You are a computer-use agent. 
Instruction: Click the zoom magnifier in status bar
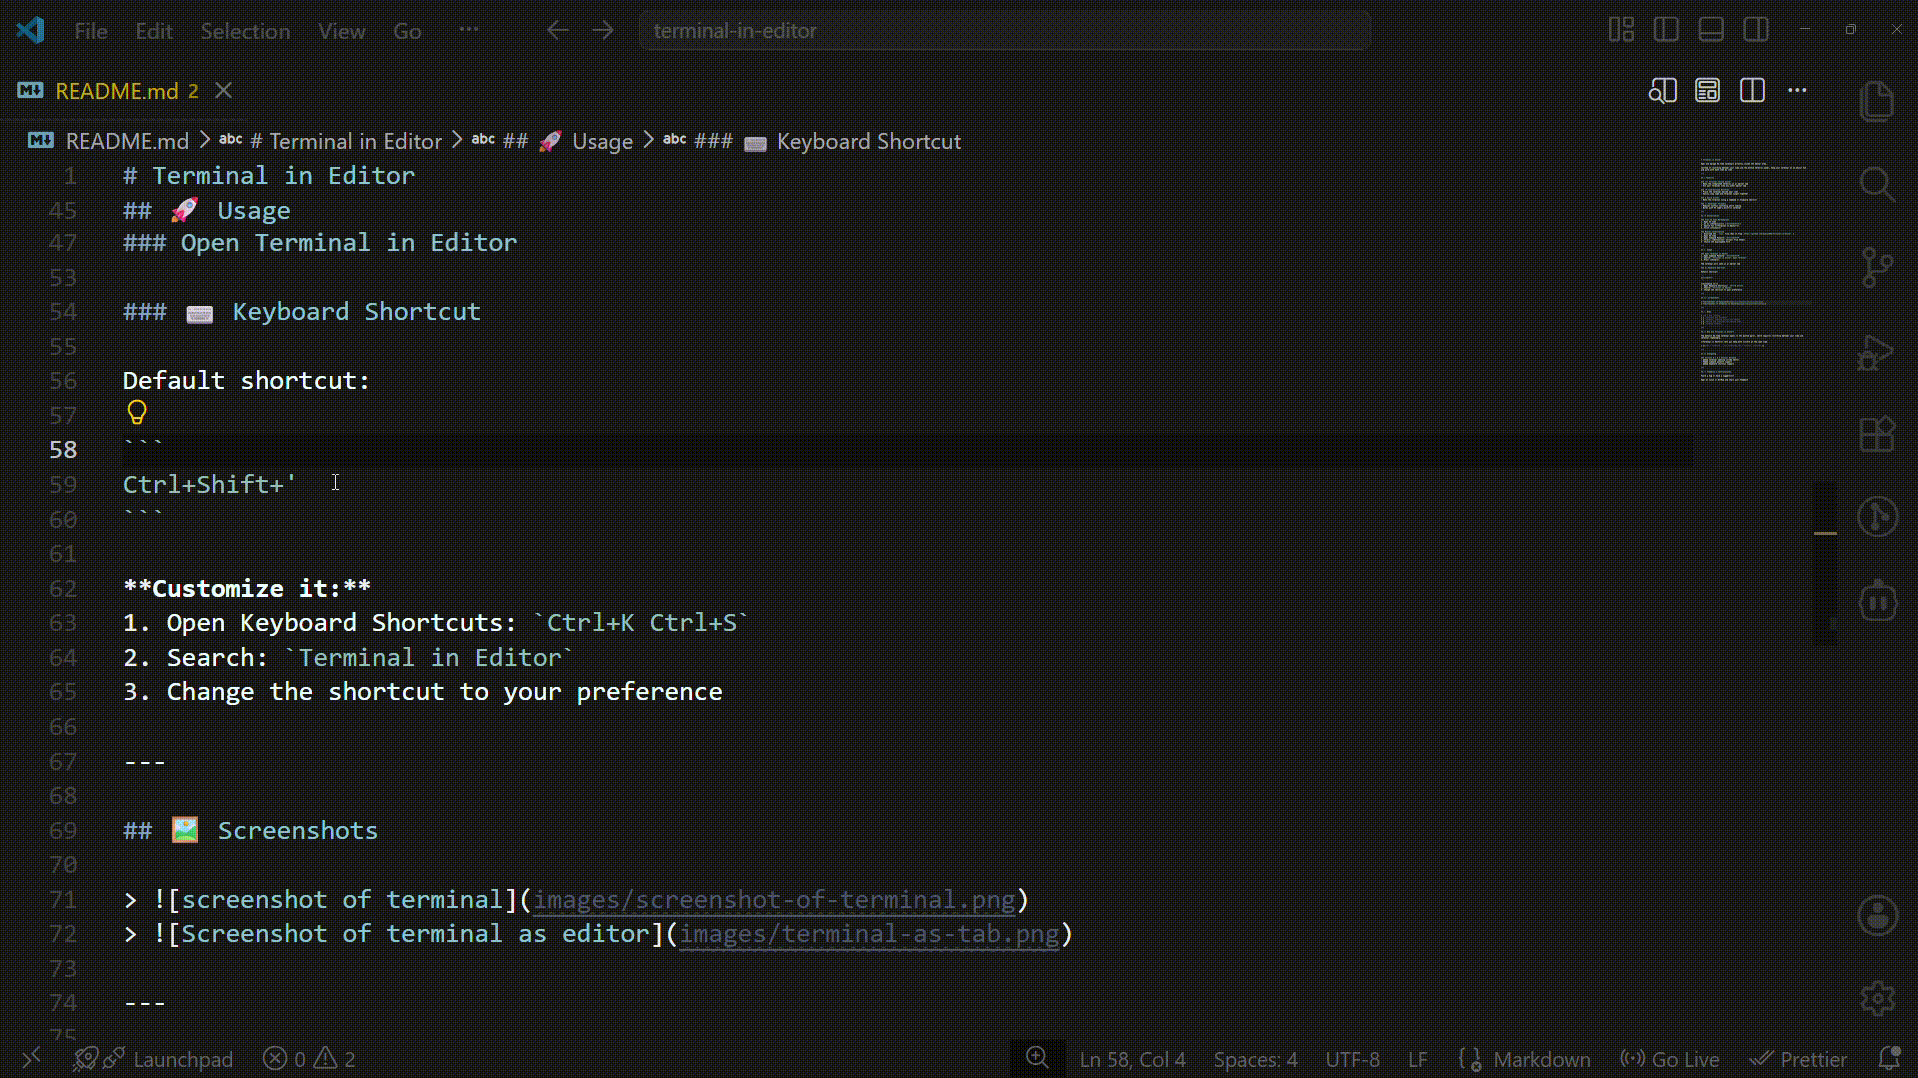point(1037,1058)
